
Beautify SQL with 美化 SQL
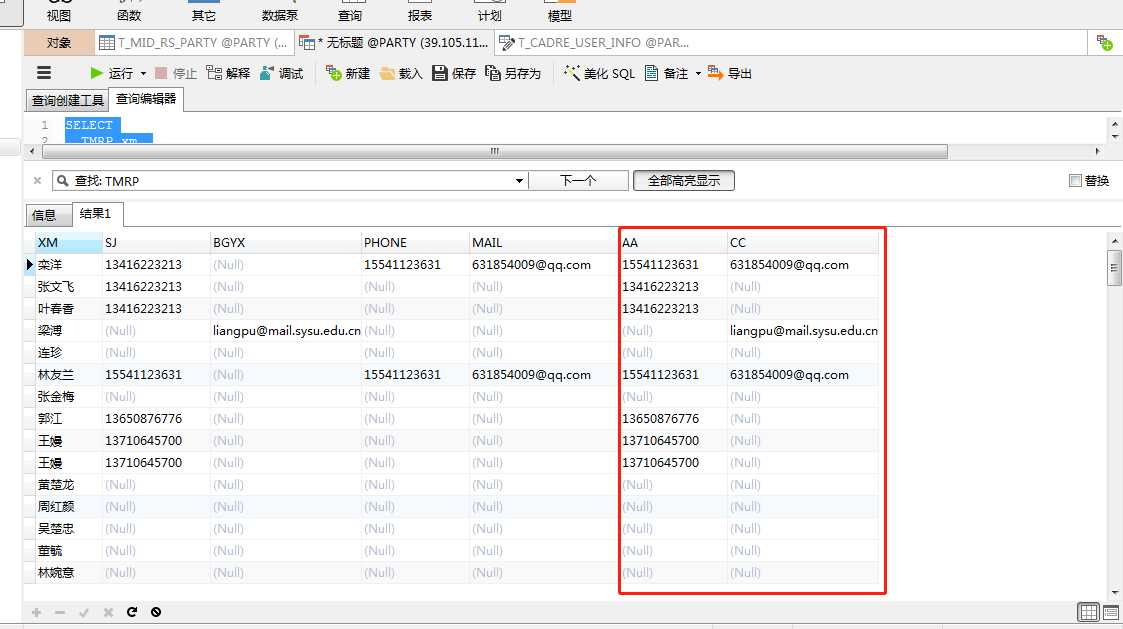[599, 73]
